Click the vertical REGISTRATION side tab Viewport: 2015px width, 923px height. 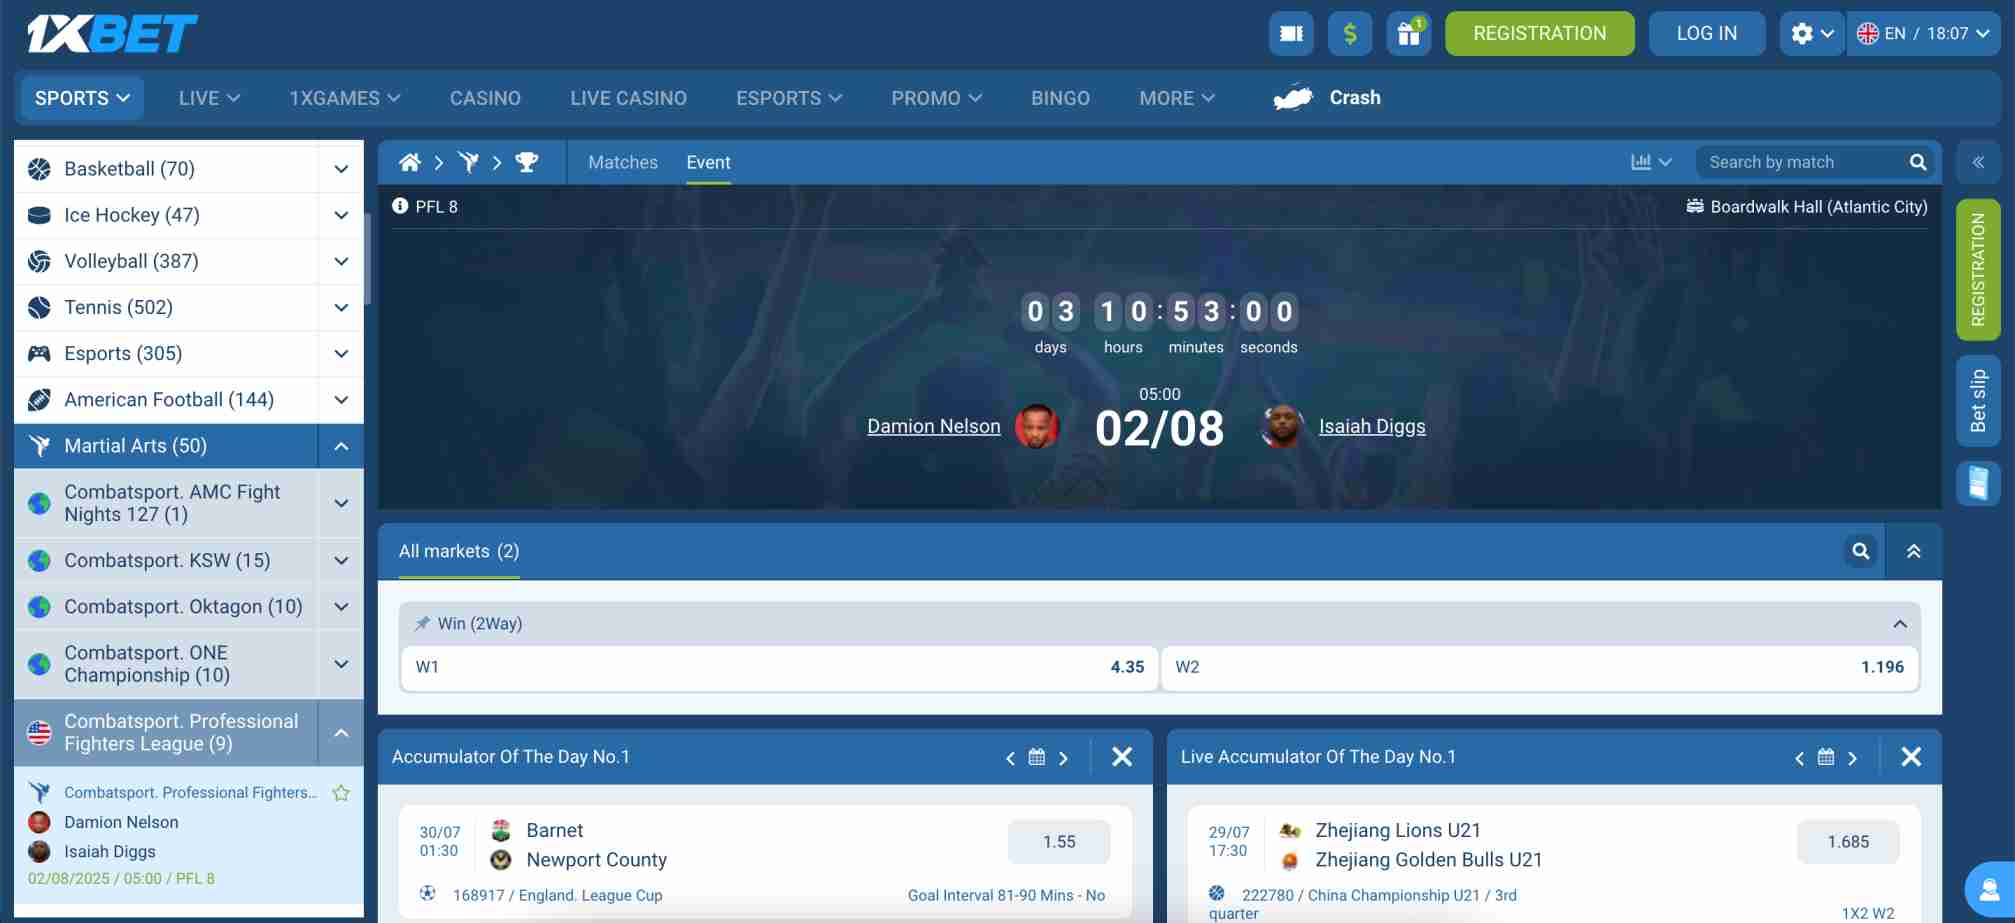1978,270
